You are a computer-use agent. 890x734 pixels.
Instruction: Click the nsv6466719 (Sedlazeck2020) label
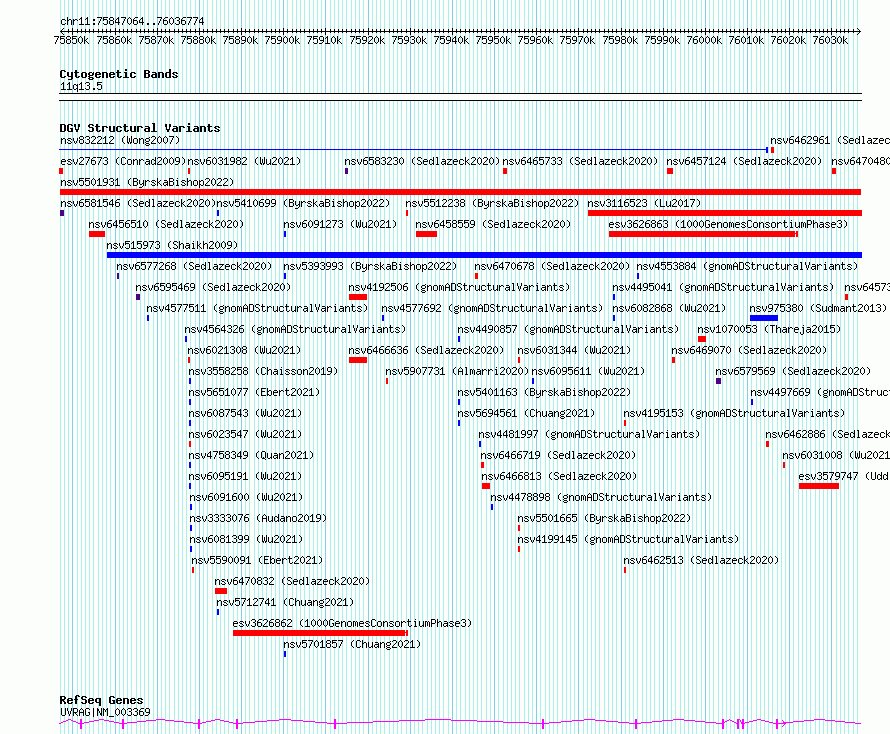pyautogui.click(x=558, y=455)
